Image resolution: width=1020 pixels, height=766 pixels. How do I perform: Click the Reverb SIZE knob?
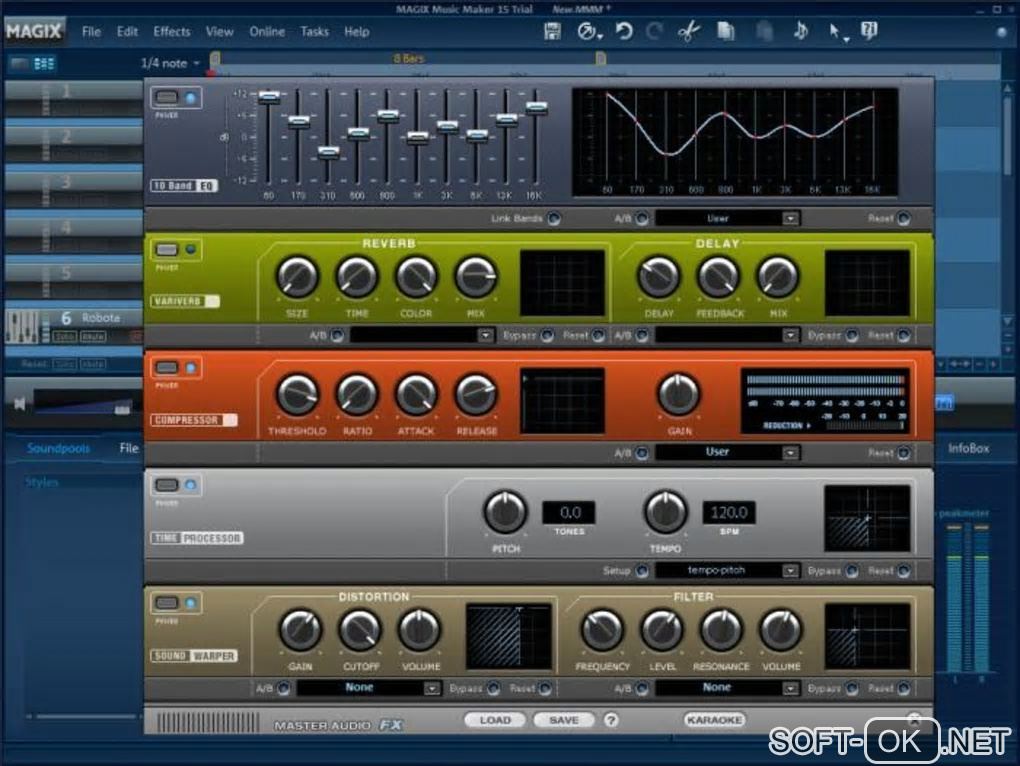pyautogui.click(x=297, y=276)
